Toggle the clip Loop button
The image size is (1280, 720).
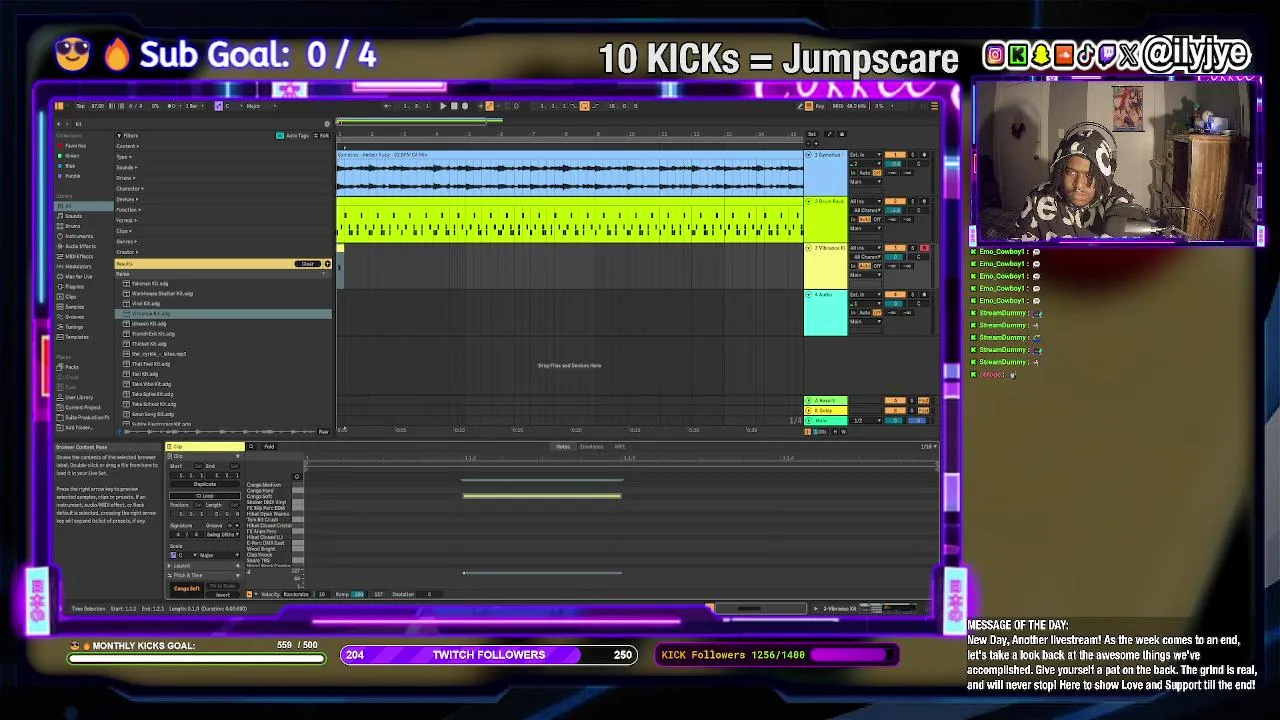[205, 496]
